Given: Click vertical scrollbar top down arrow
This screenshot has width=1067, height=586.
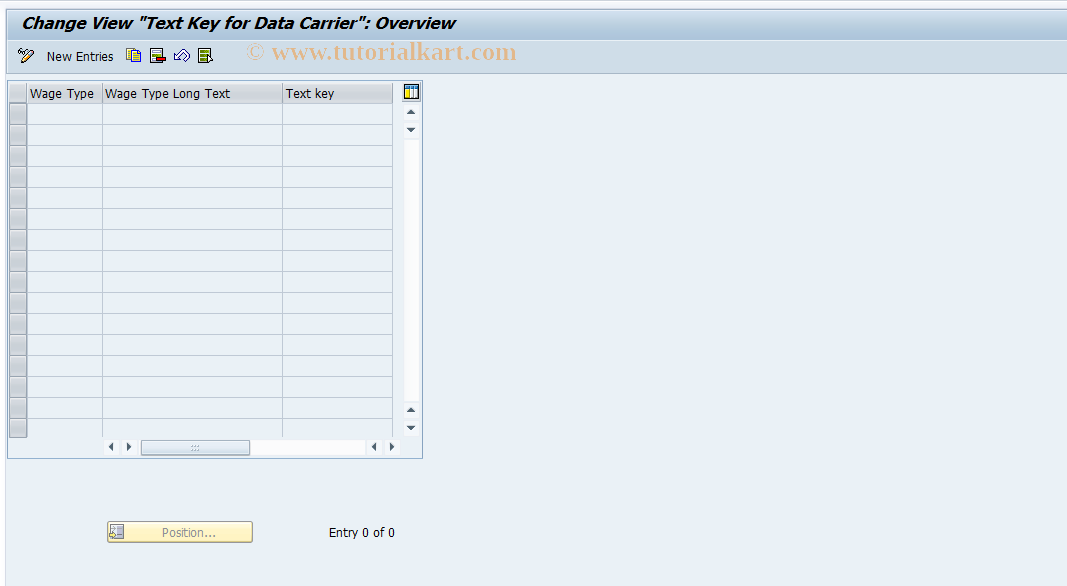Looking at the screenshot, I should pos(411,129).
